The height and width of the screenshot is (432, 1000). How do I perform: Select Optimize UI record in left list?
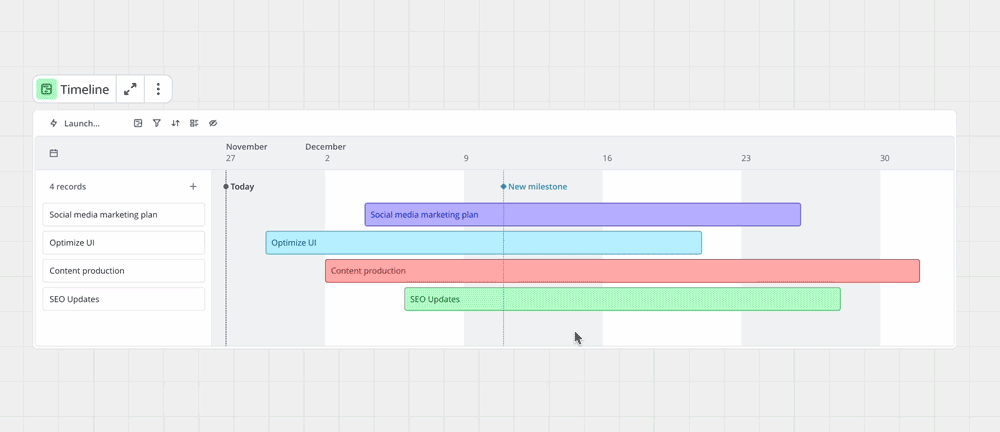(123, 242)
